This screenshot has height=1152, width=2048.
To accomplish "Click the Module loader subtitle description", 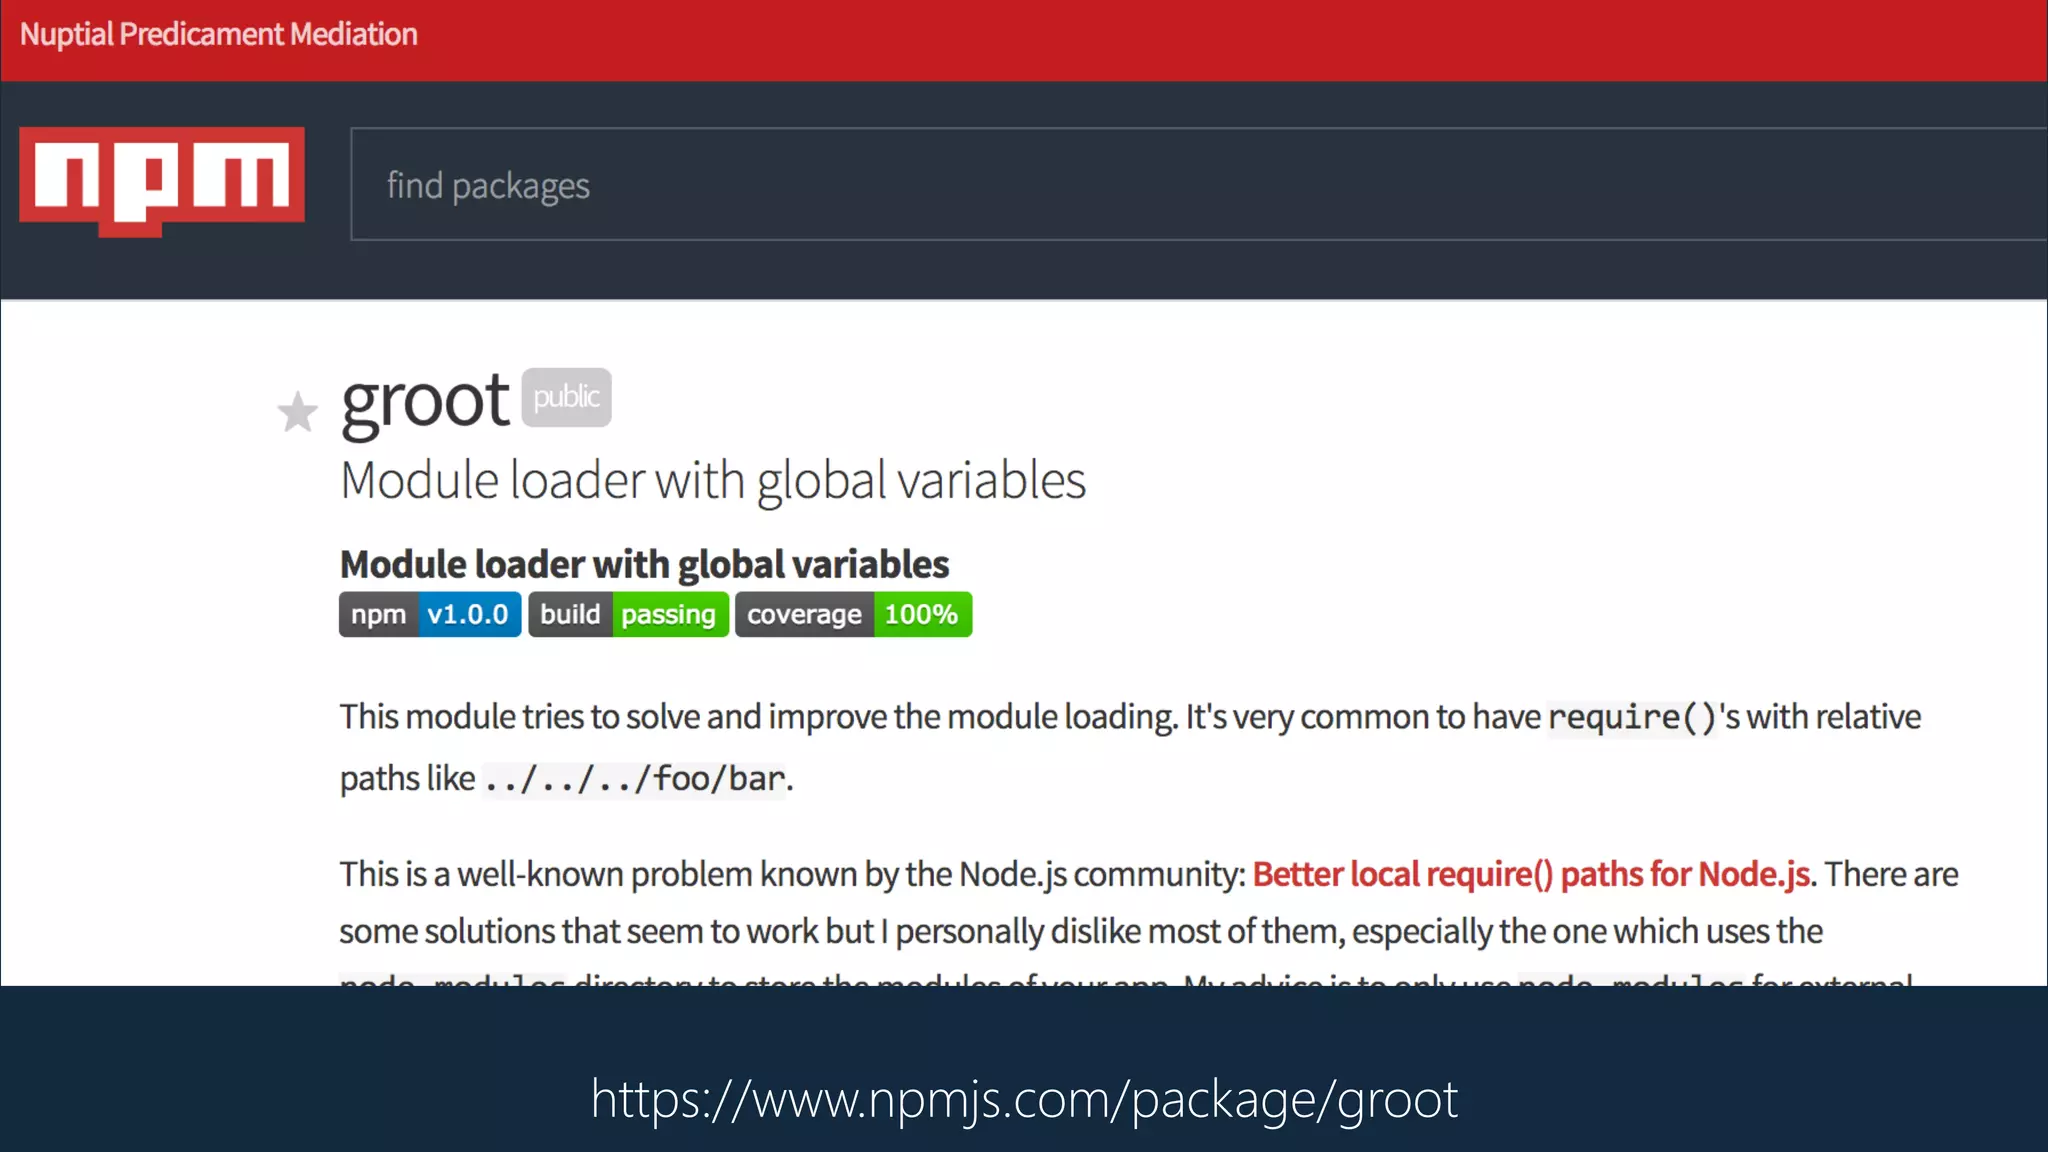I will point(712,481).
